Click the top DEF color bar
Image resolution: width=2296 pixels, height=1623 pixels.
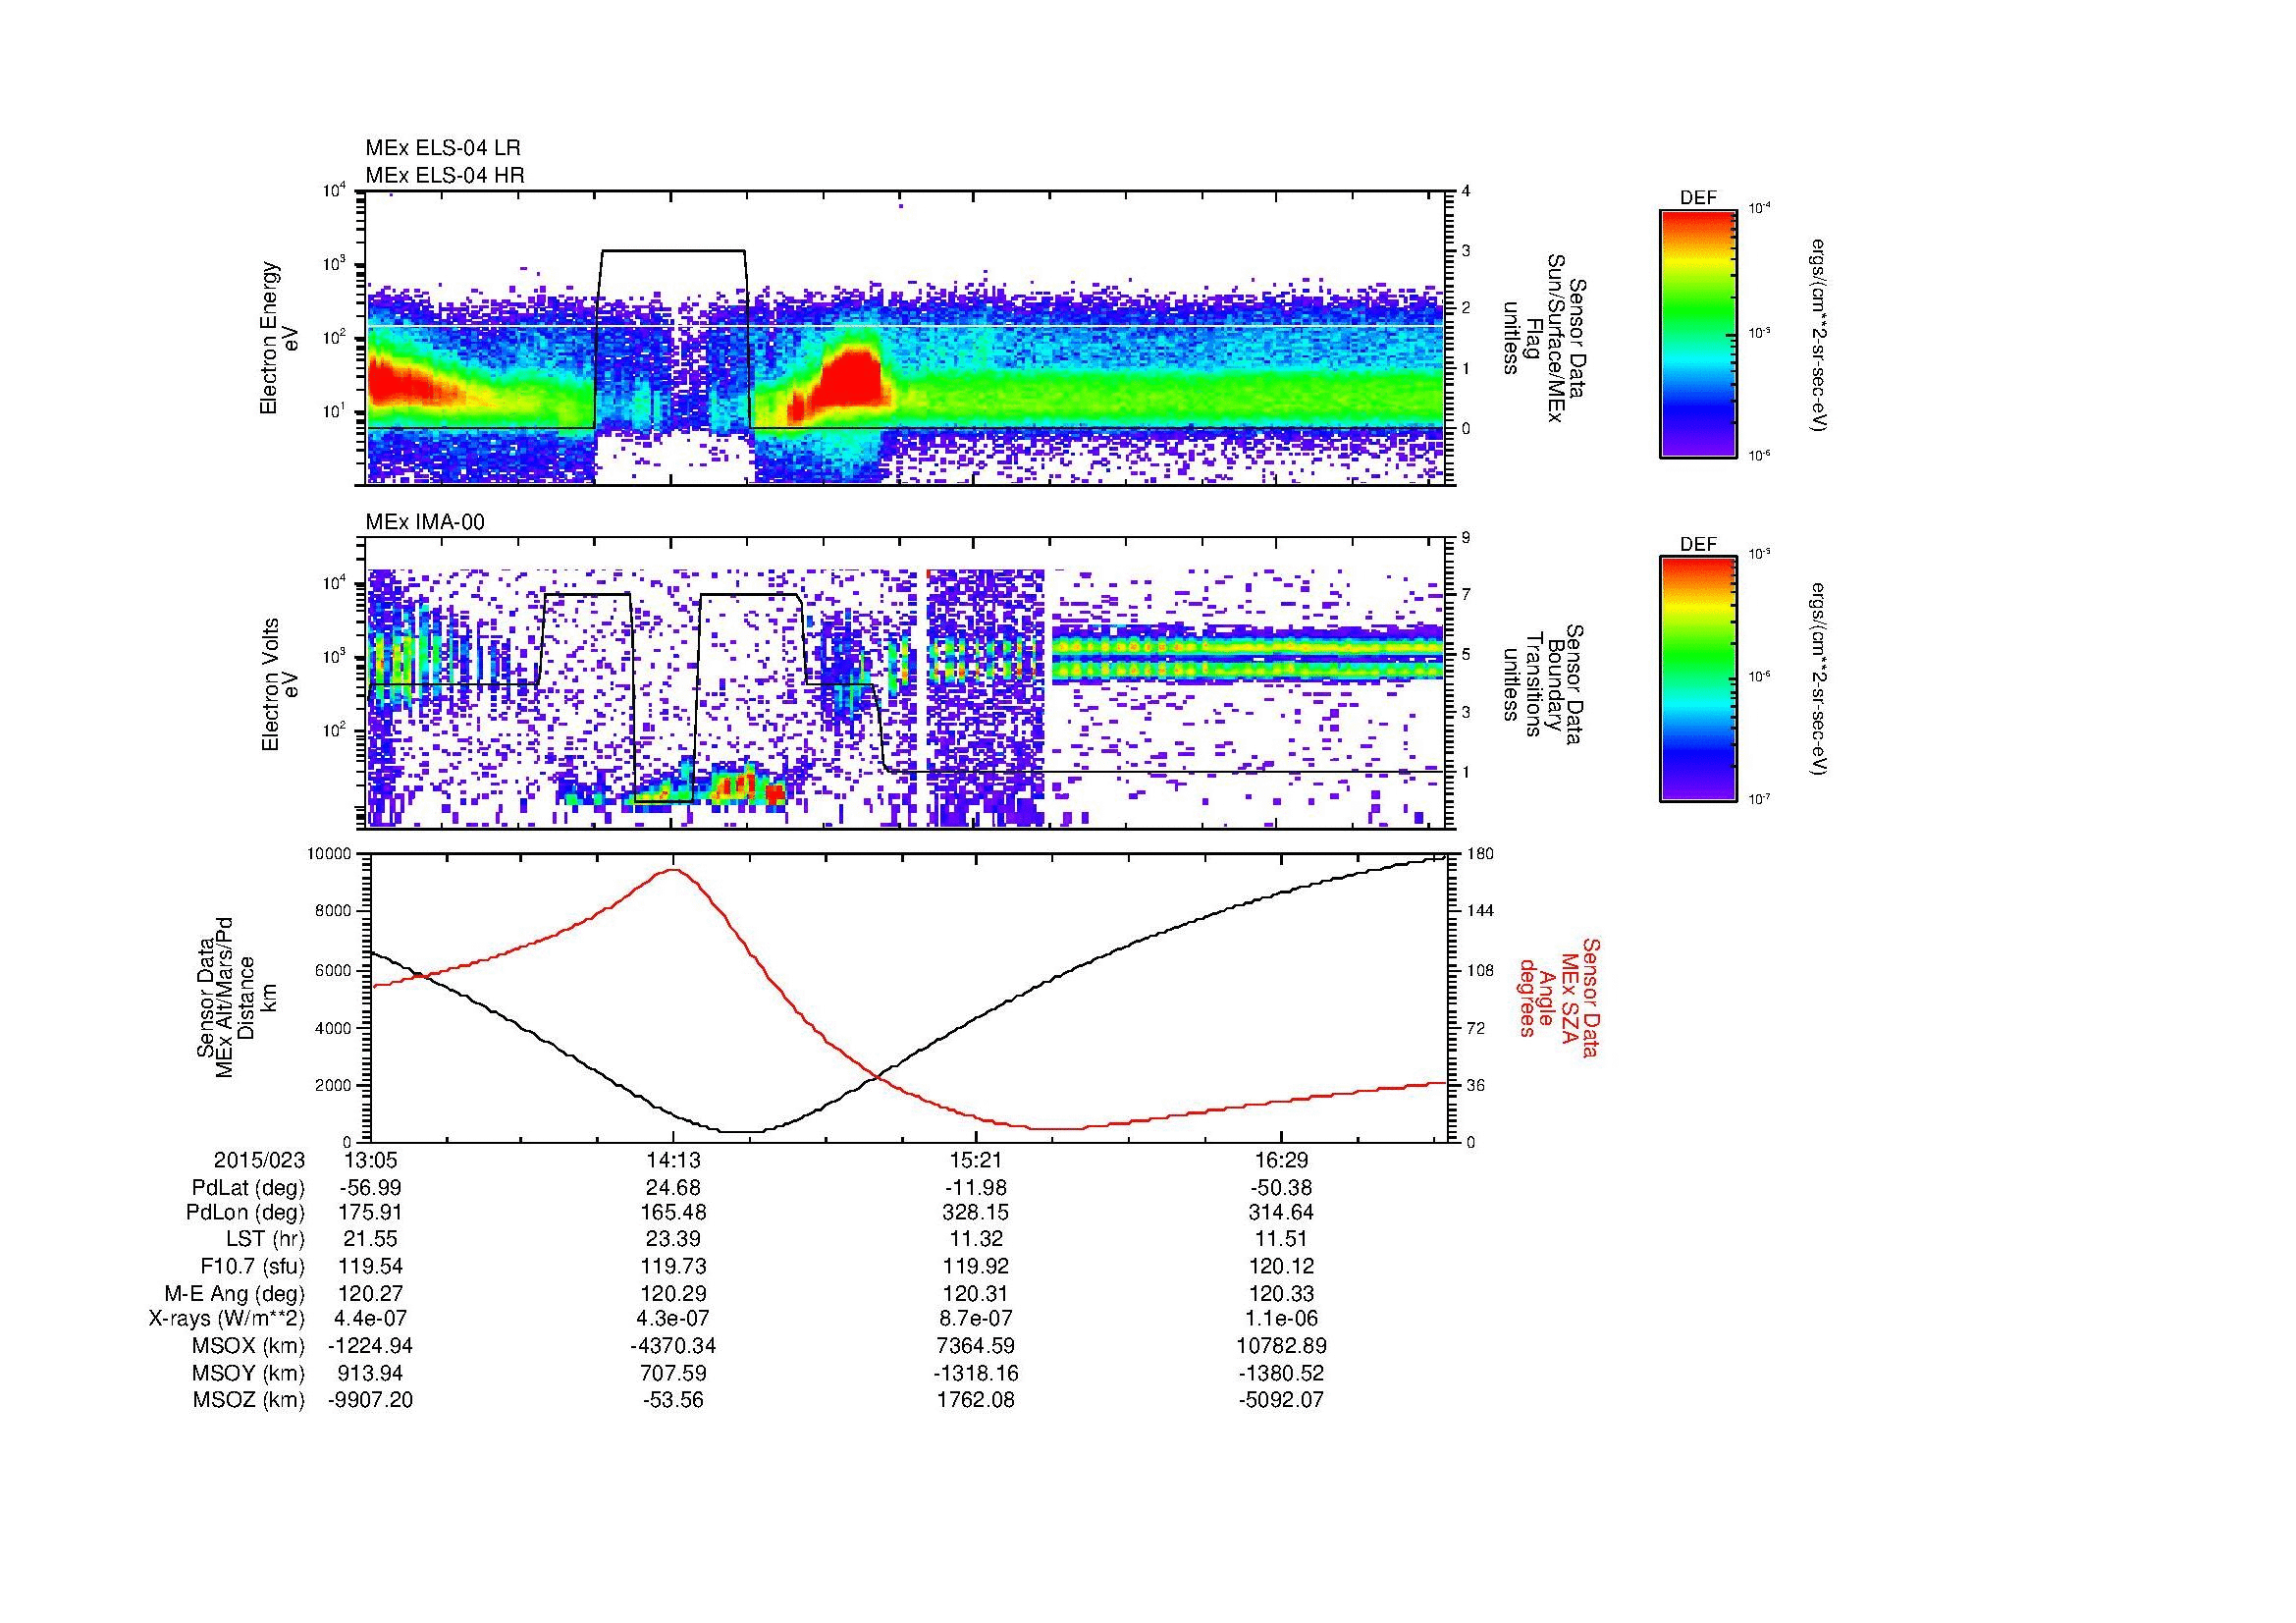(1698, 334)
